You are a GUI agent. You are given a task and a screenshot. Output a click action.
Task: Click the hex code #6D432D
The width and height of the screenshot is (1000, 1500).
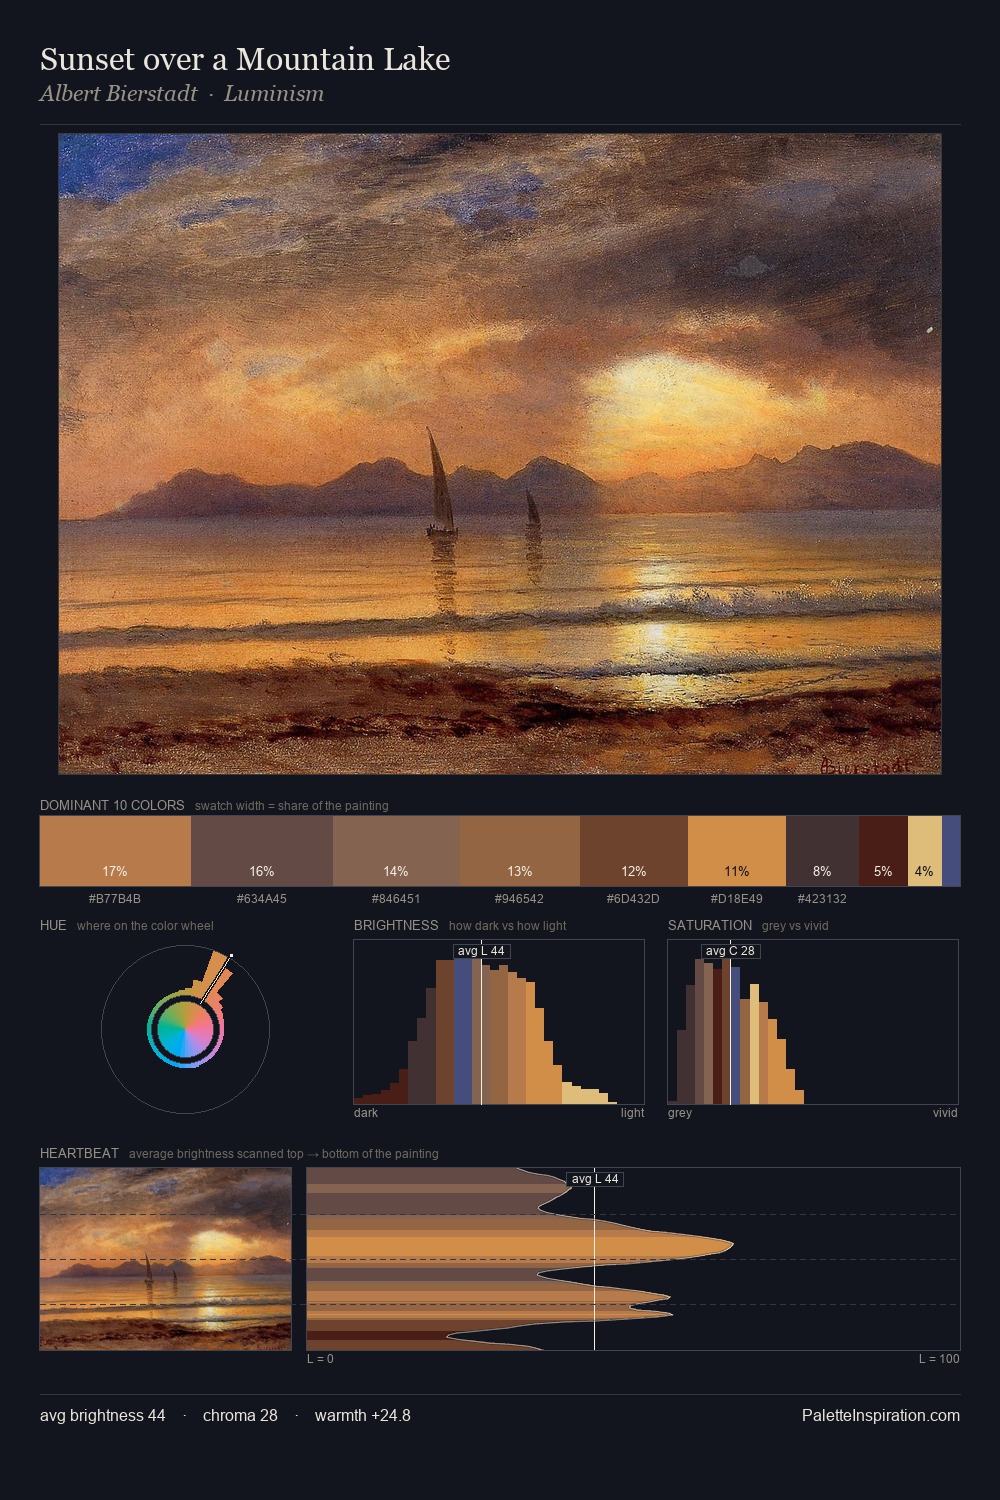click(633, 899)
